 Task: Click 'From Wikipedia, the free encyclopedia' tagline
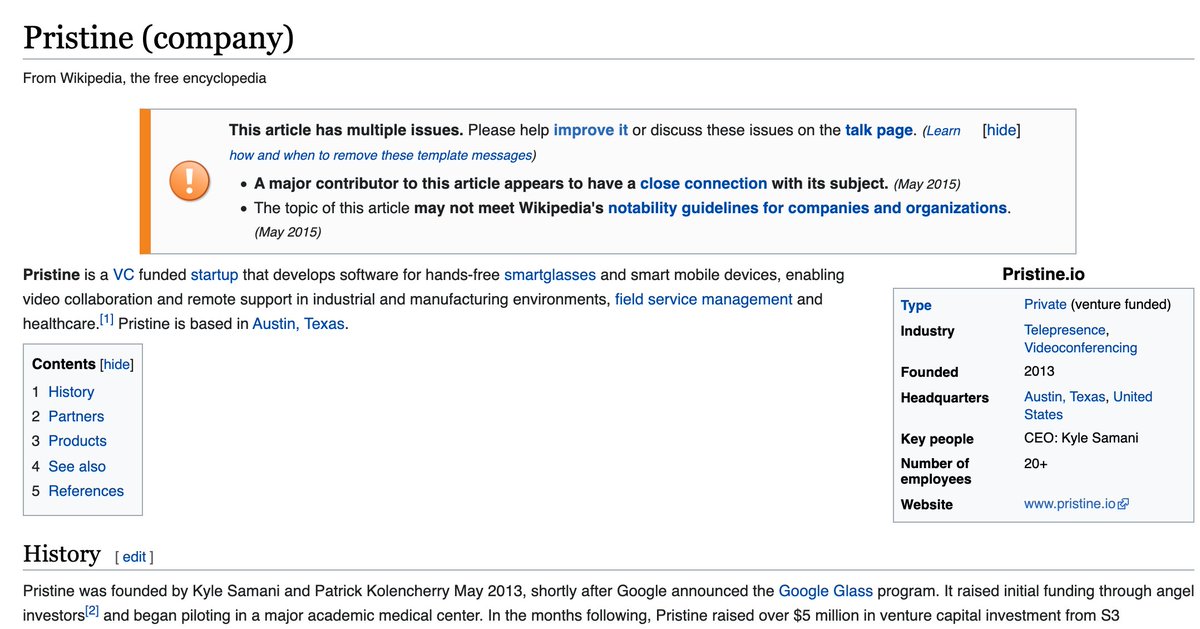click(x=144, y=77)
